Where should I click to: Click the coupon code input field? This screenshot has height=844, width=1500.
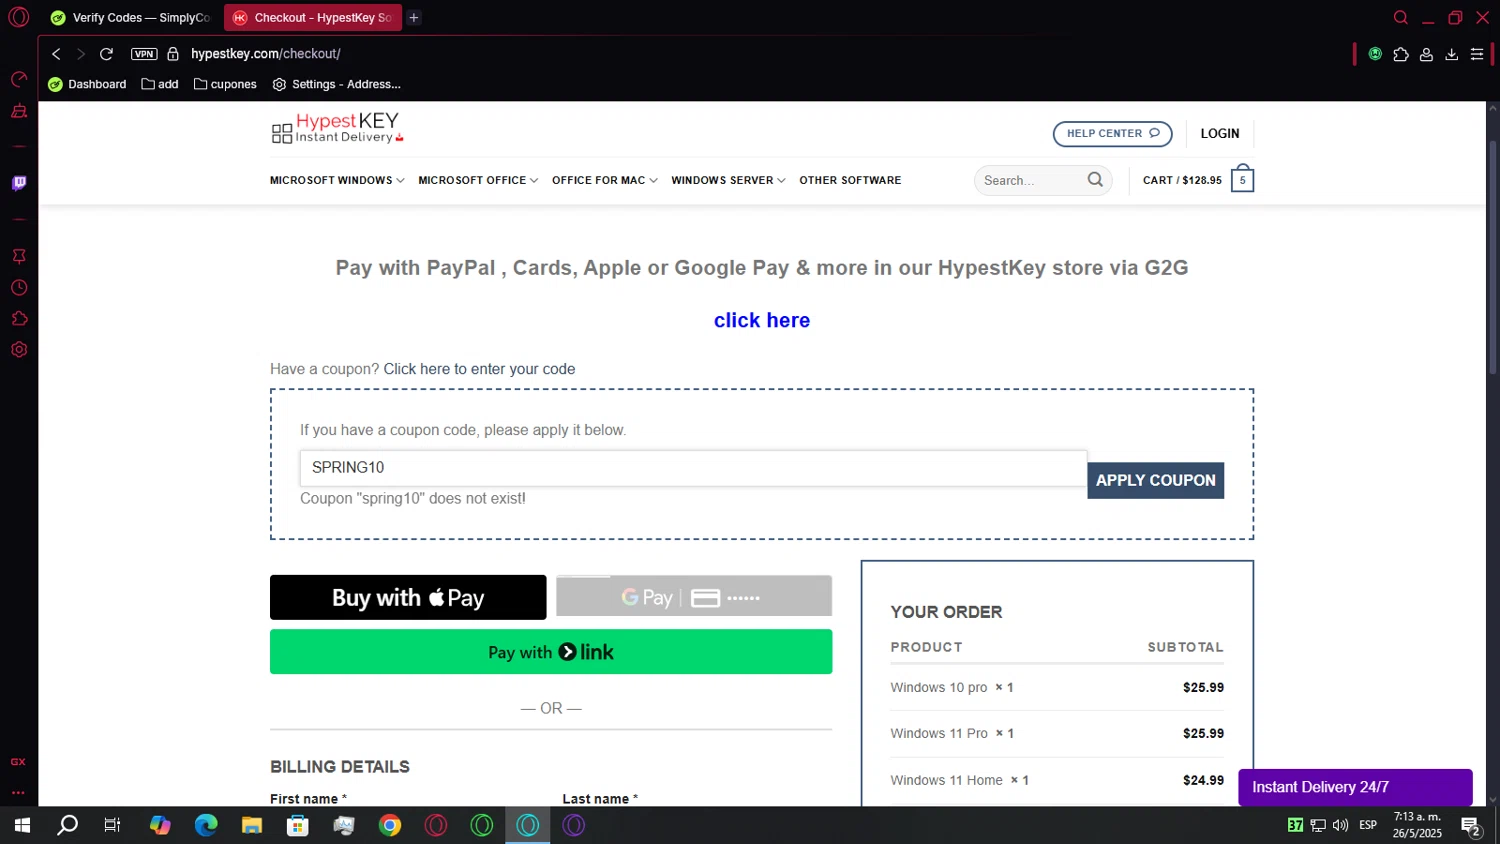click(693, 468)
